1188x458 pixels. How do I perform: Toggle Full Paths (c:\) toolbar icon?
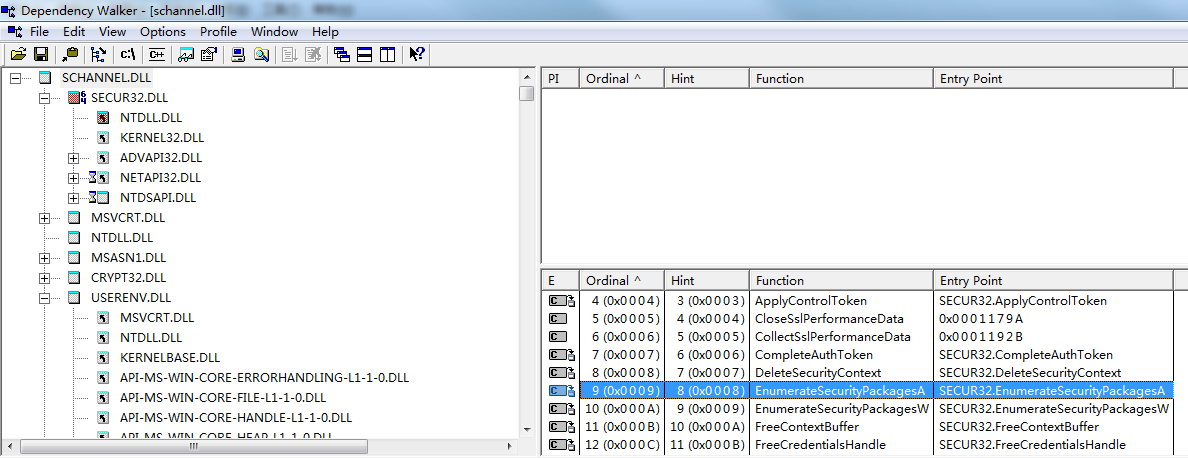[x=127, y=54]
